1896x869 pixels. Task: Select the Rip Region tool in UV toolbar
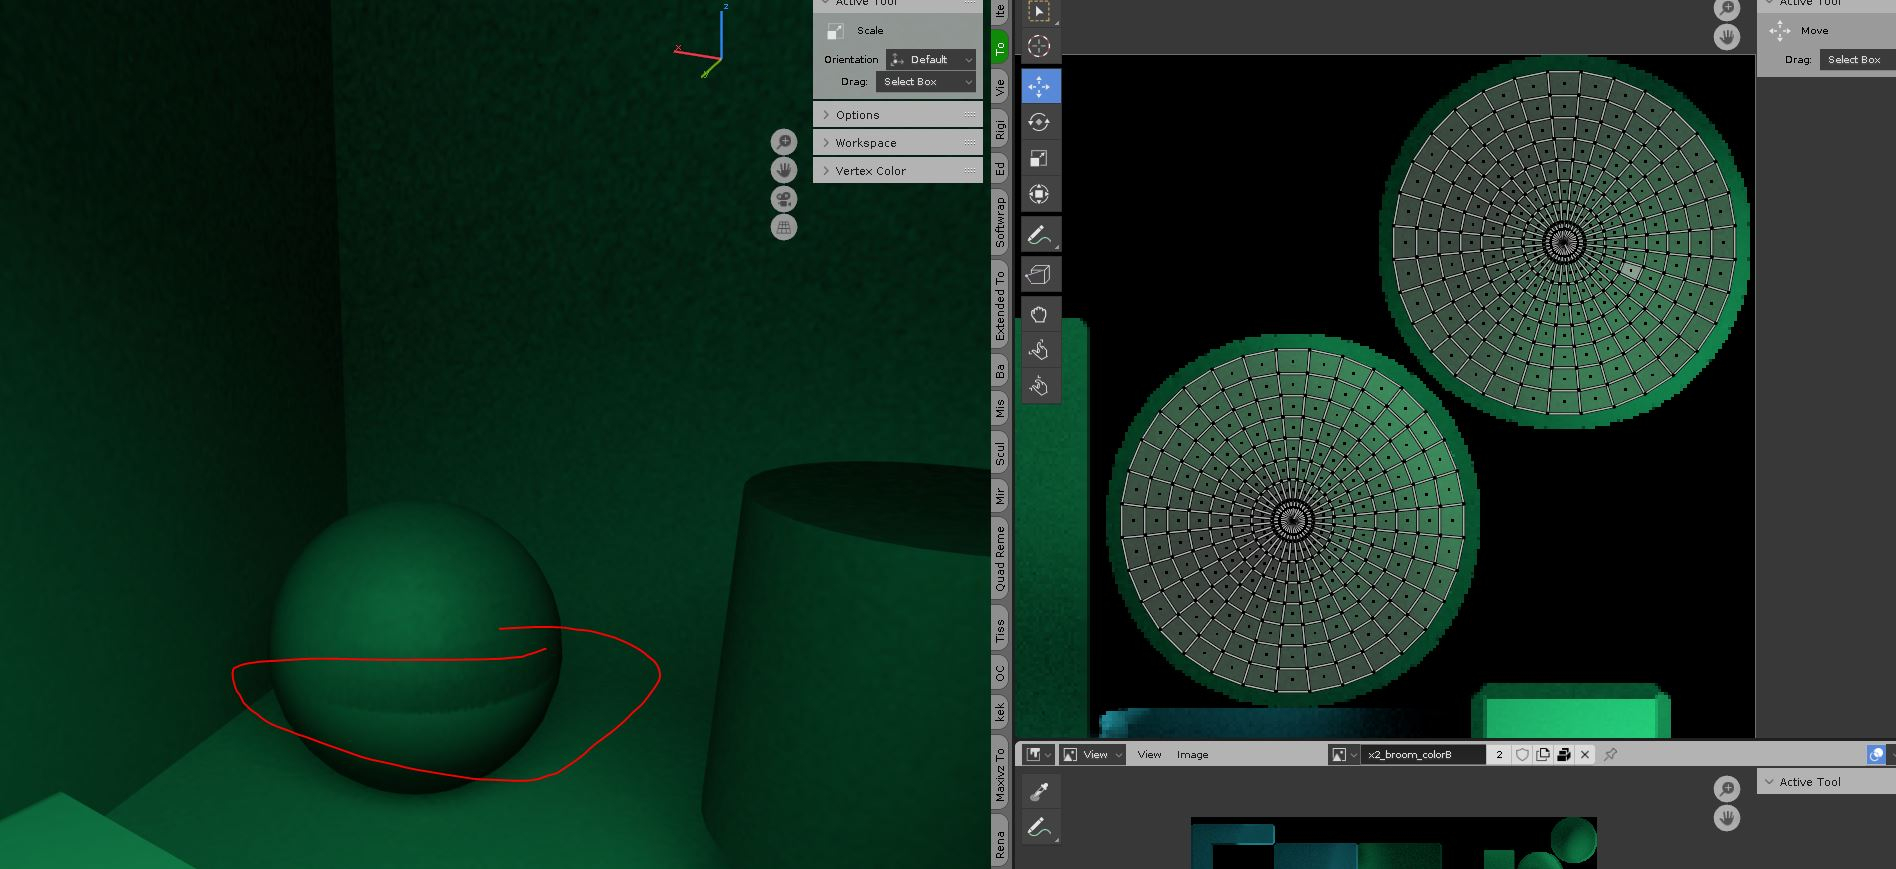[1039, 275]
